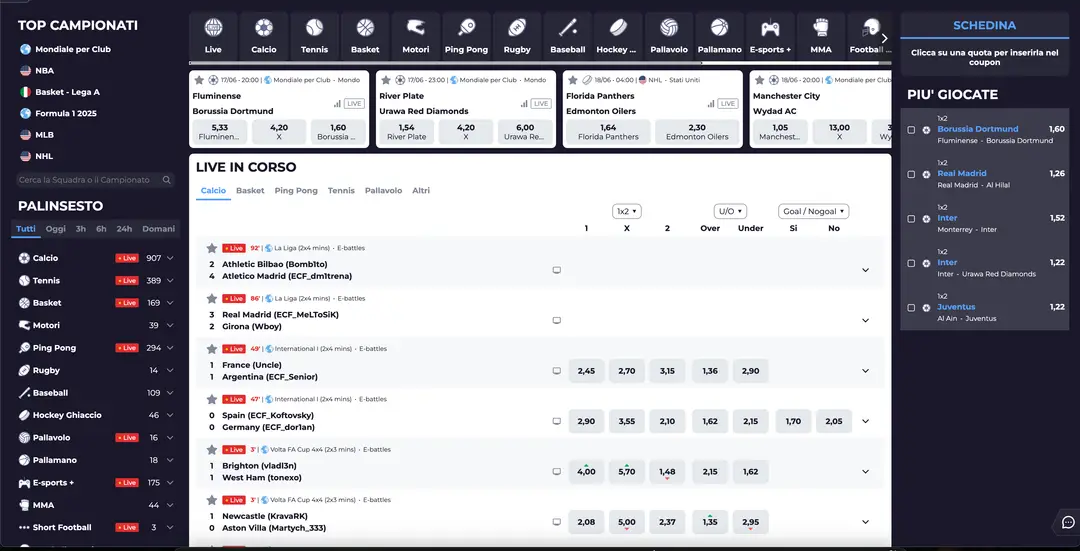Open stats icon on Florida Panthers card
Image resolution: width=1080 pixels, height=551 pixels.
point(710,103)
